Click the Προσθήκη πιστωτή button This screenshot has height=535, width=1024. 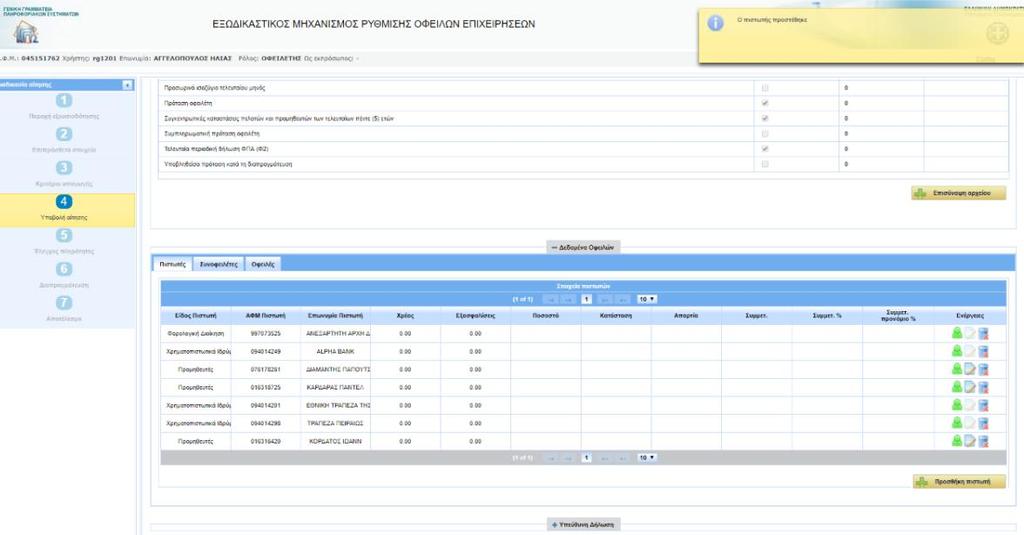click(x=959, y=482)
